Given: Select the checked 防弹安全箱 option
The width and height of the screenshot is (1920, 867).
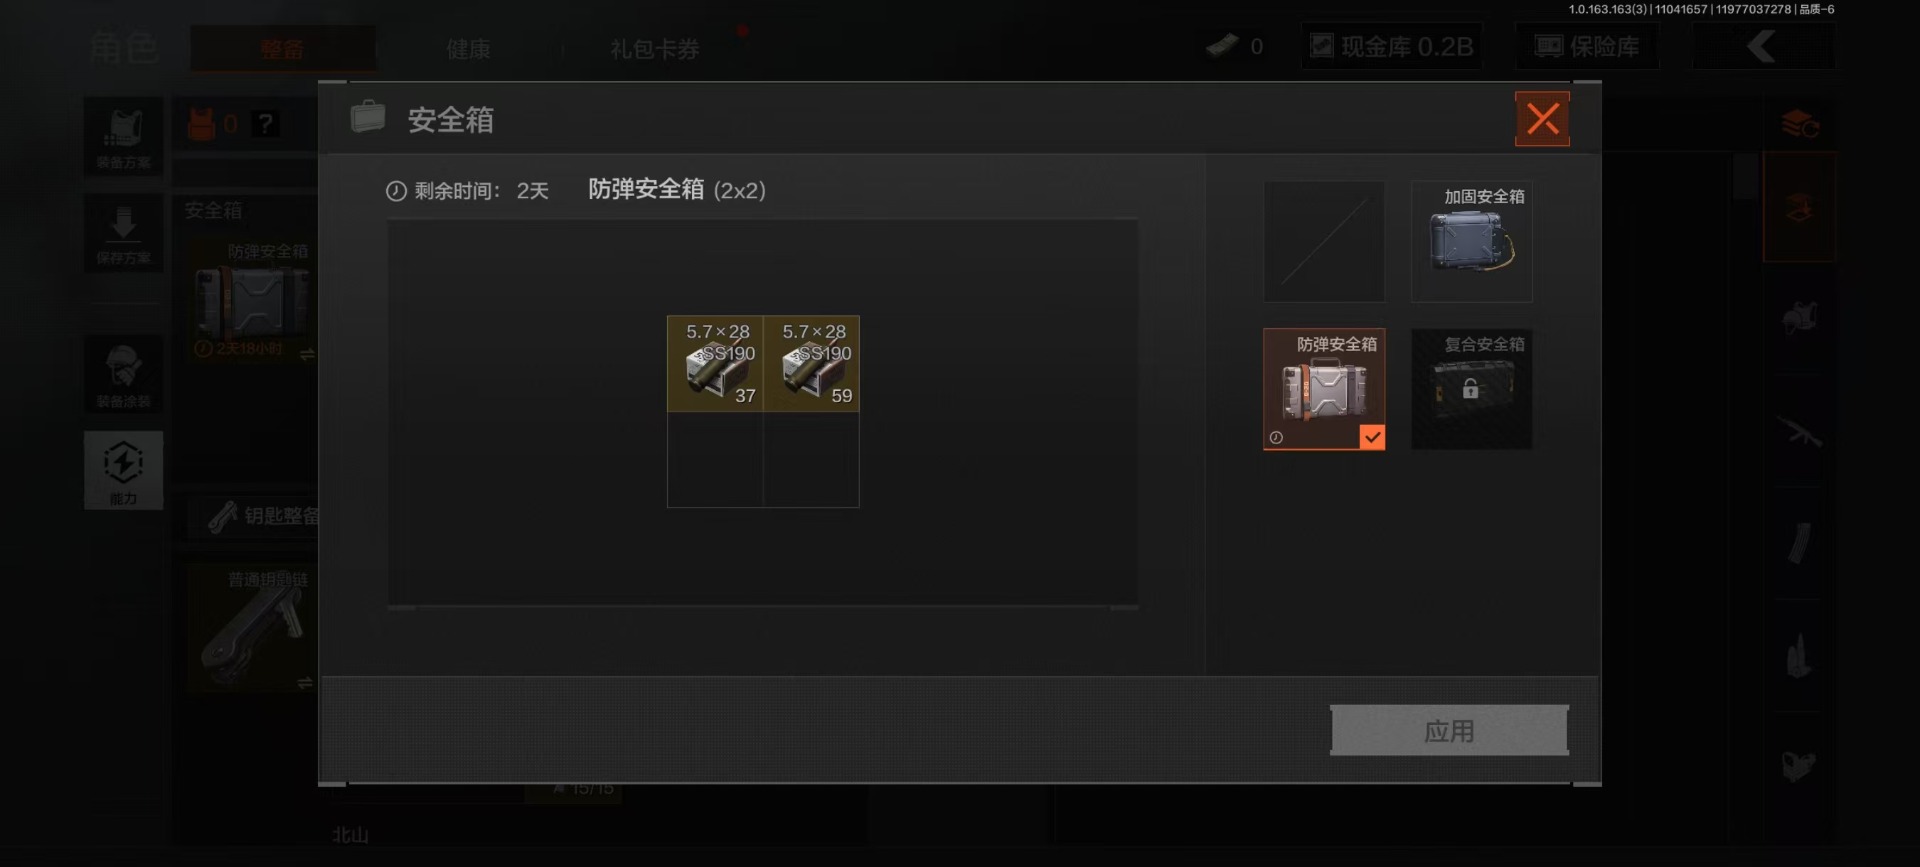Looking at the screenshot, I should (1324, 389).
